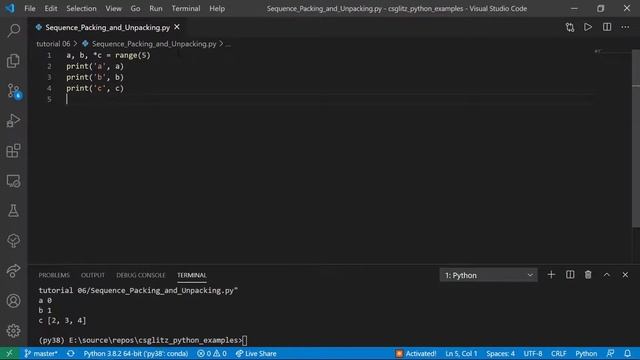The width and height of the screenshot is (640, 360).
Task: Open the Source Control view
Action: [13, 91]
